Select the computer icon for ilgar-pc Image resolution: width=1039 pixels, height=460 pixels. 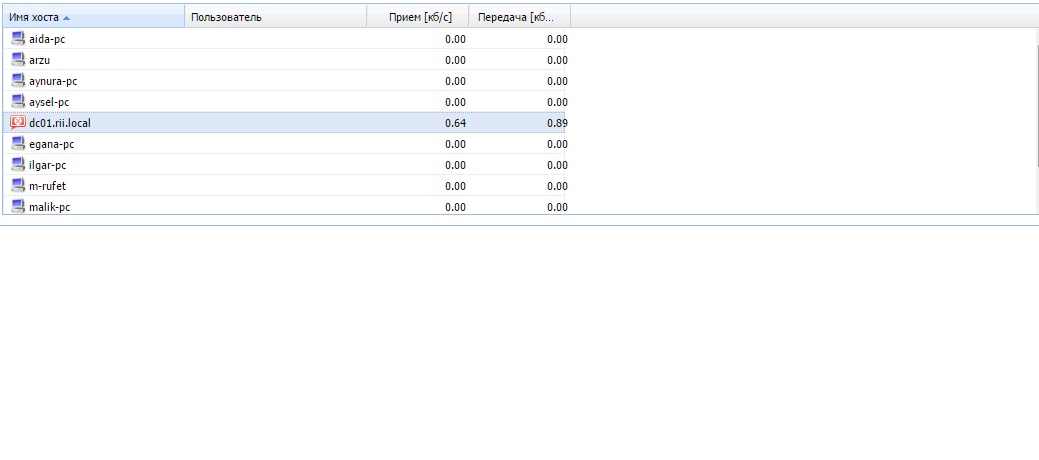(19, 164)
